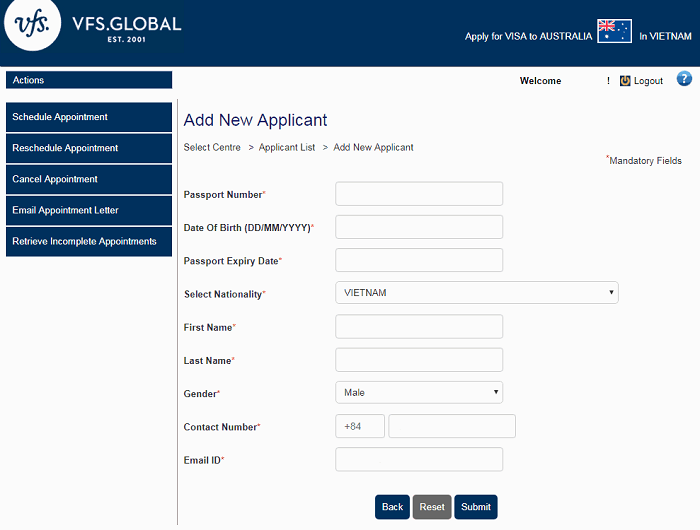Open Schedule Appointment from the sidebar
The image size is (700, 530).
click(x=89, y=117)
